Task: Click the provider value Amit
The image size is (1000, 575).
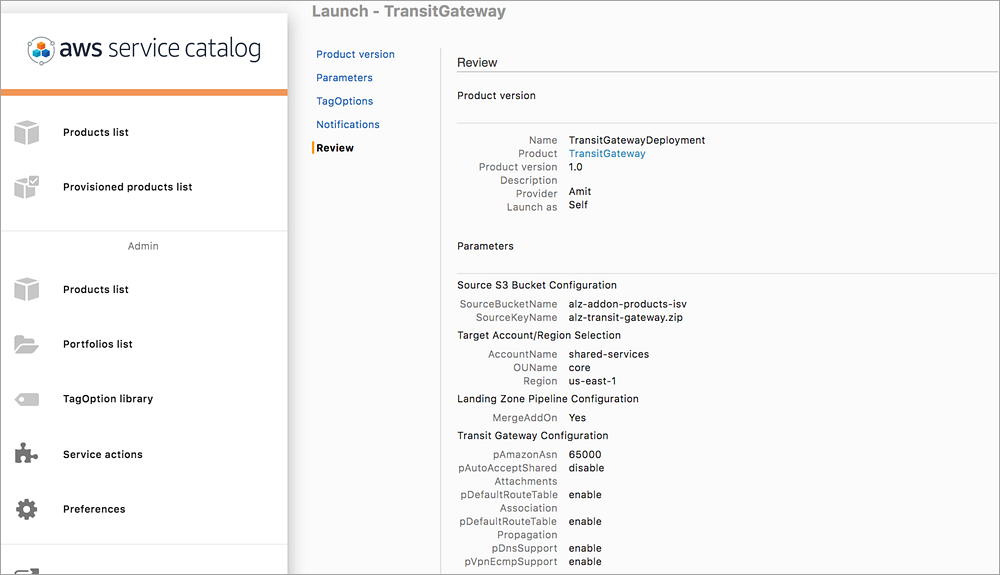Action: pyautogui.click(x=580, y=191)
